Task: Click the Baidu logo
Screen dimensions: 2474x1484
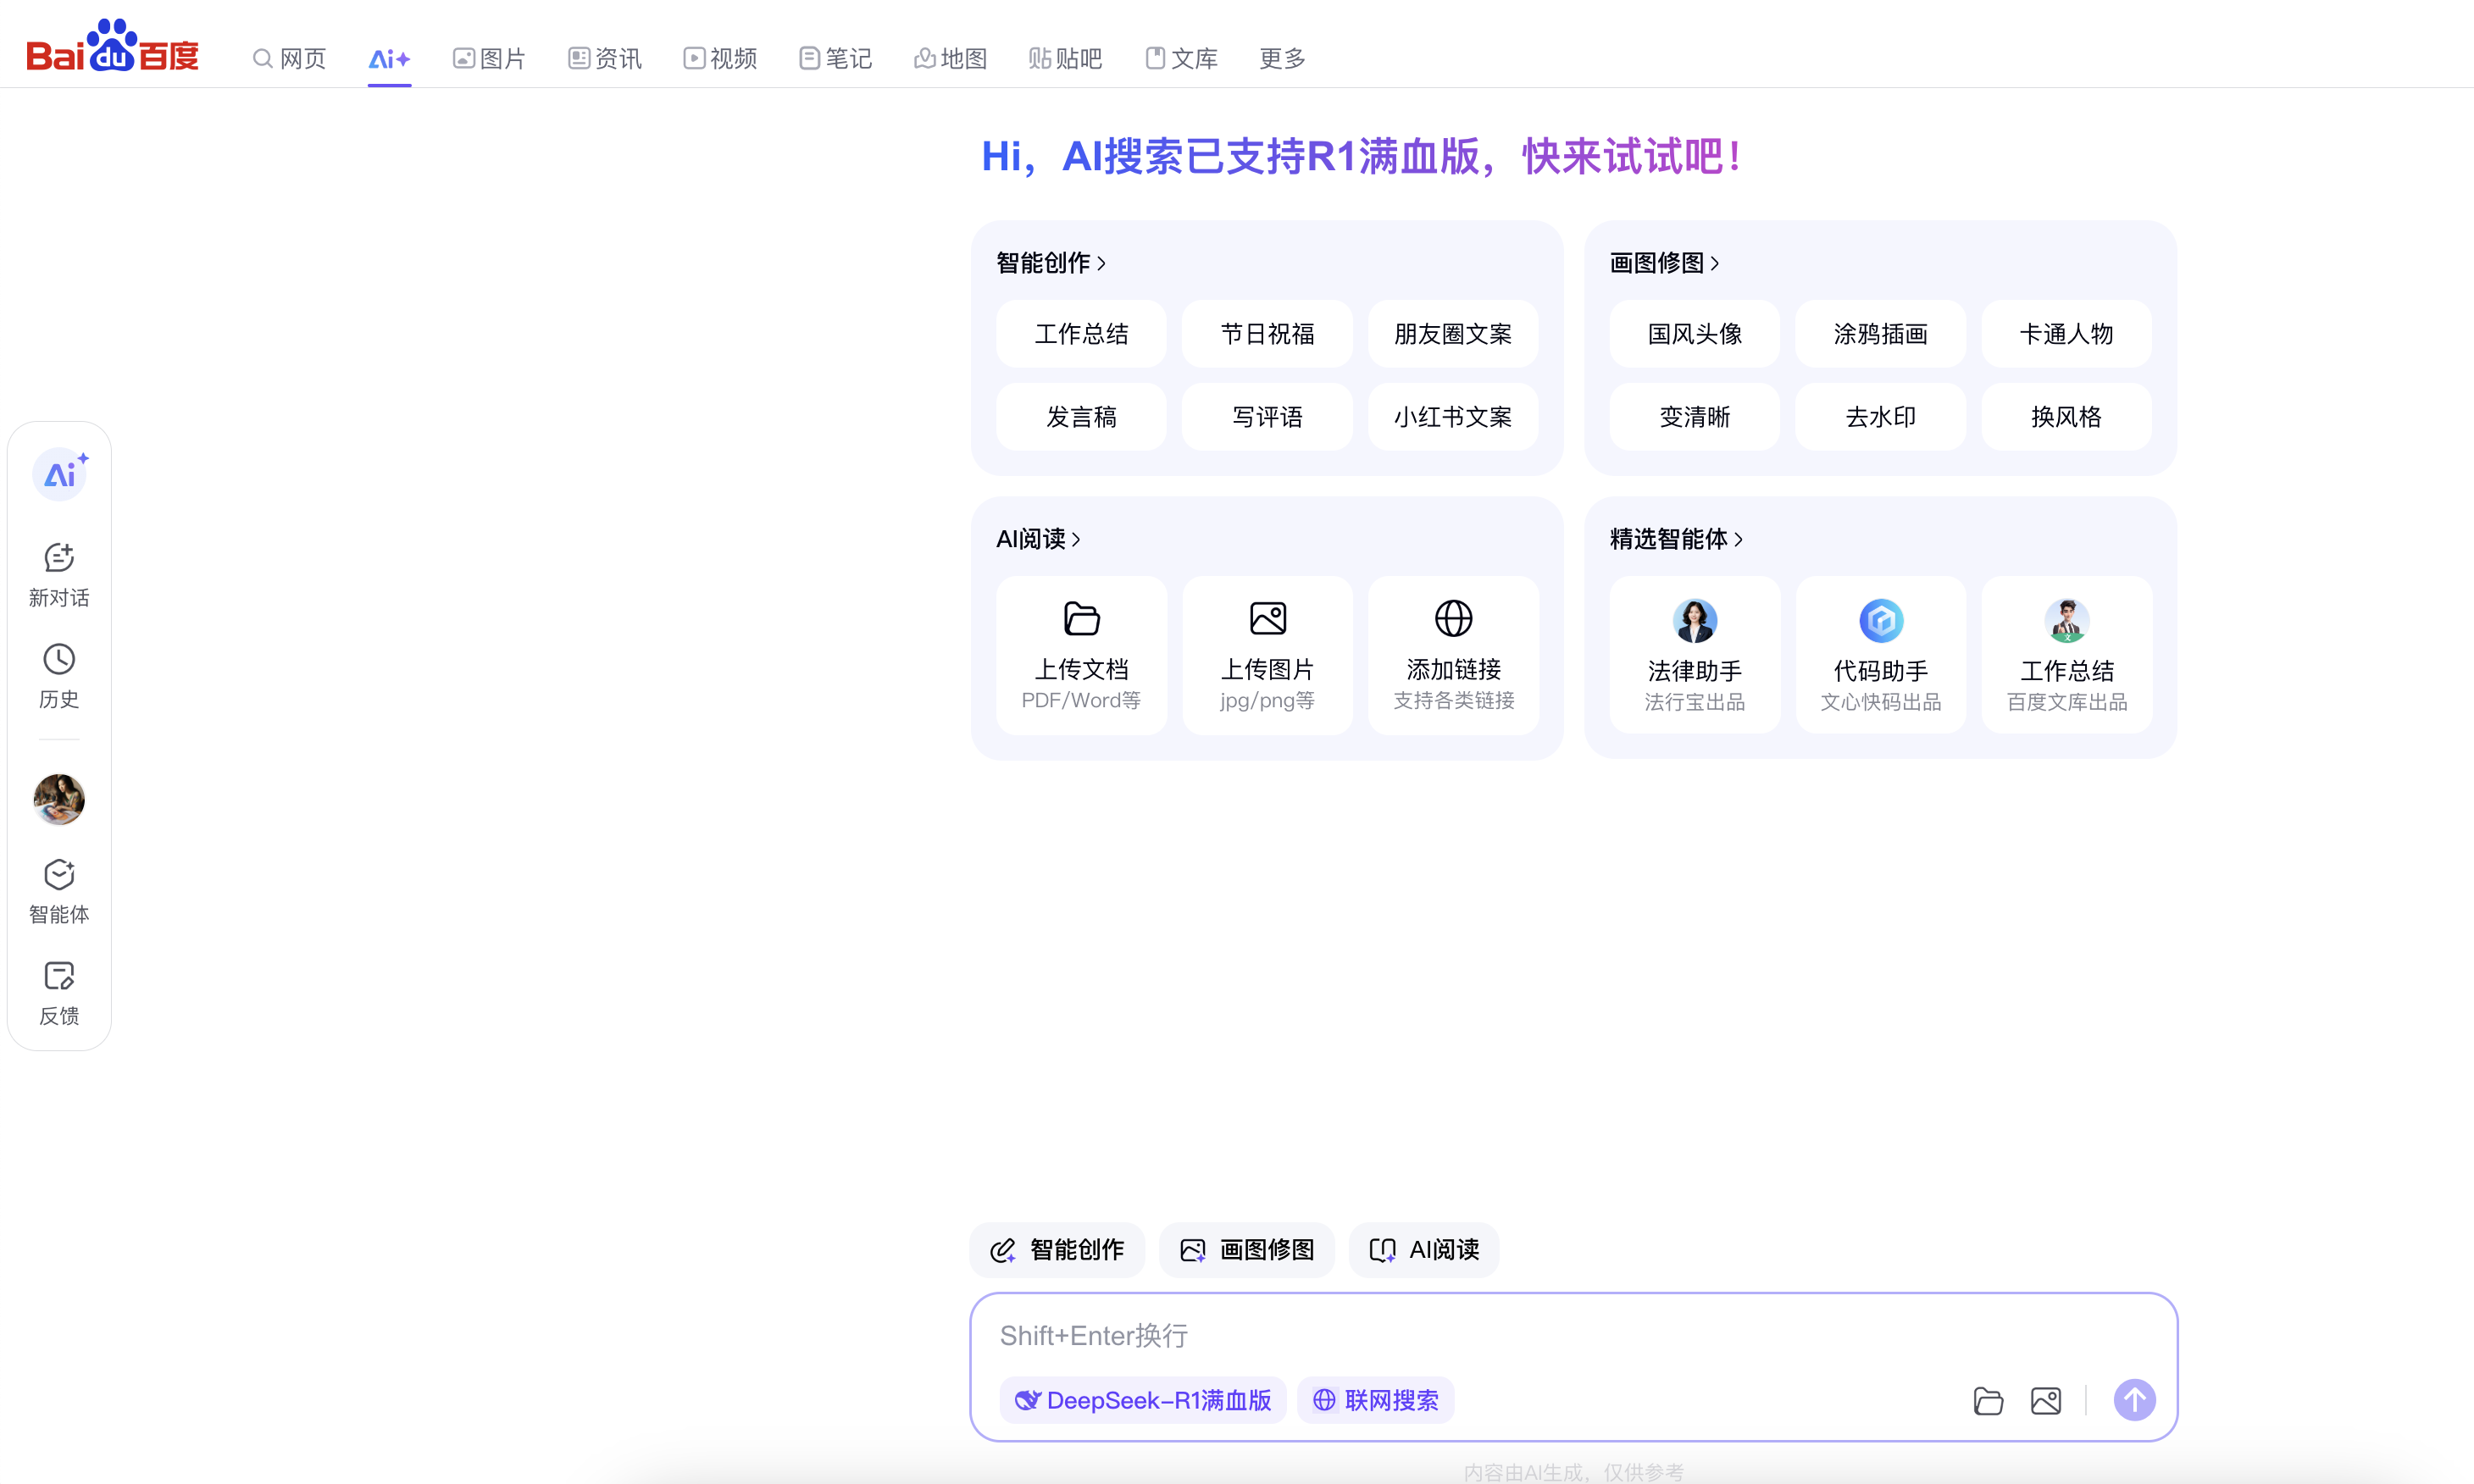Action: click(112, 47)
